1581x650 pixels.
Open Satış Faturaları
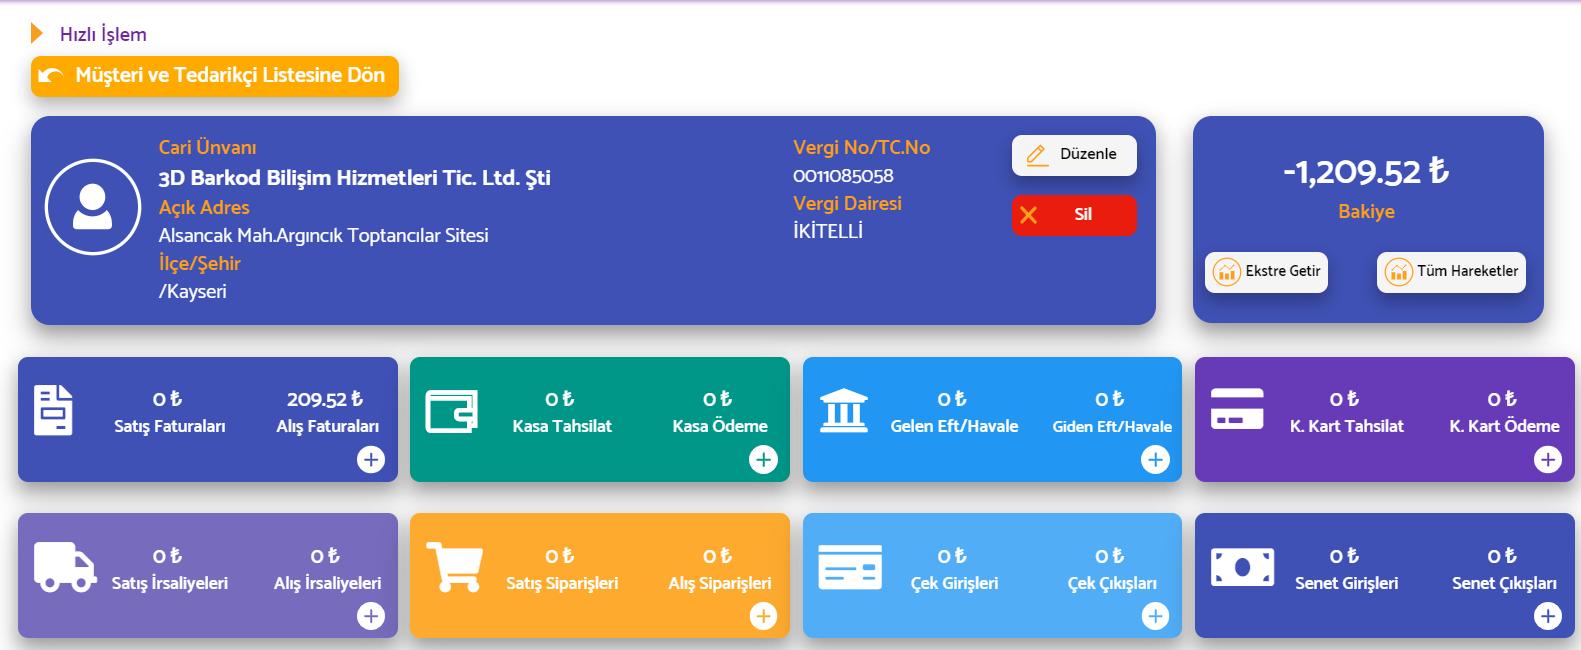[x=169, y=412]
